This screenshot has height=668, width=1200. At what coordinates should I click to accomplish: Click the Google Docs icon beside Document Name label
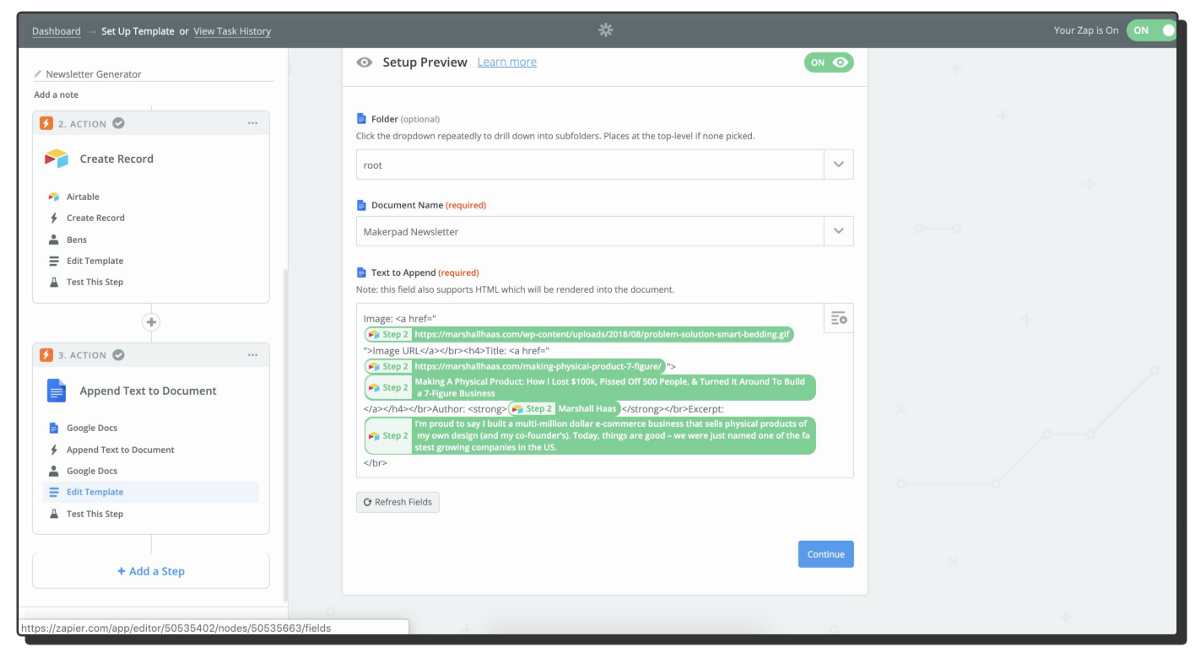[362, 205]
